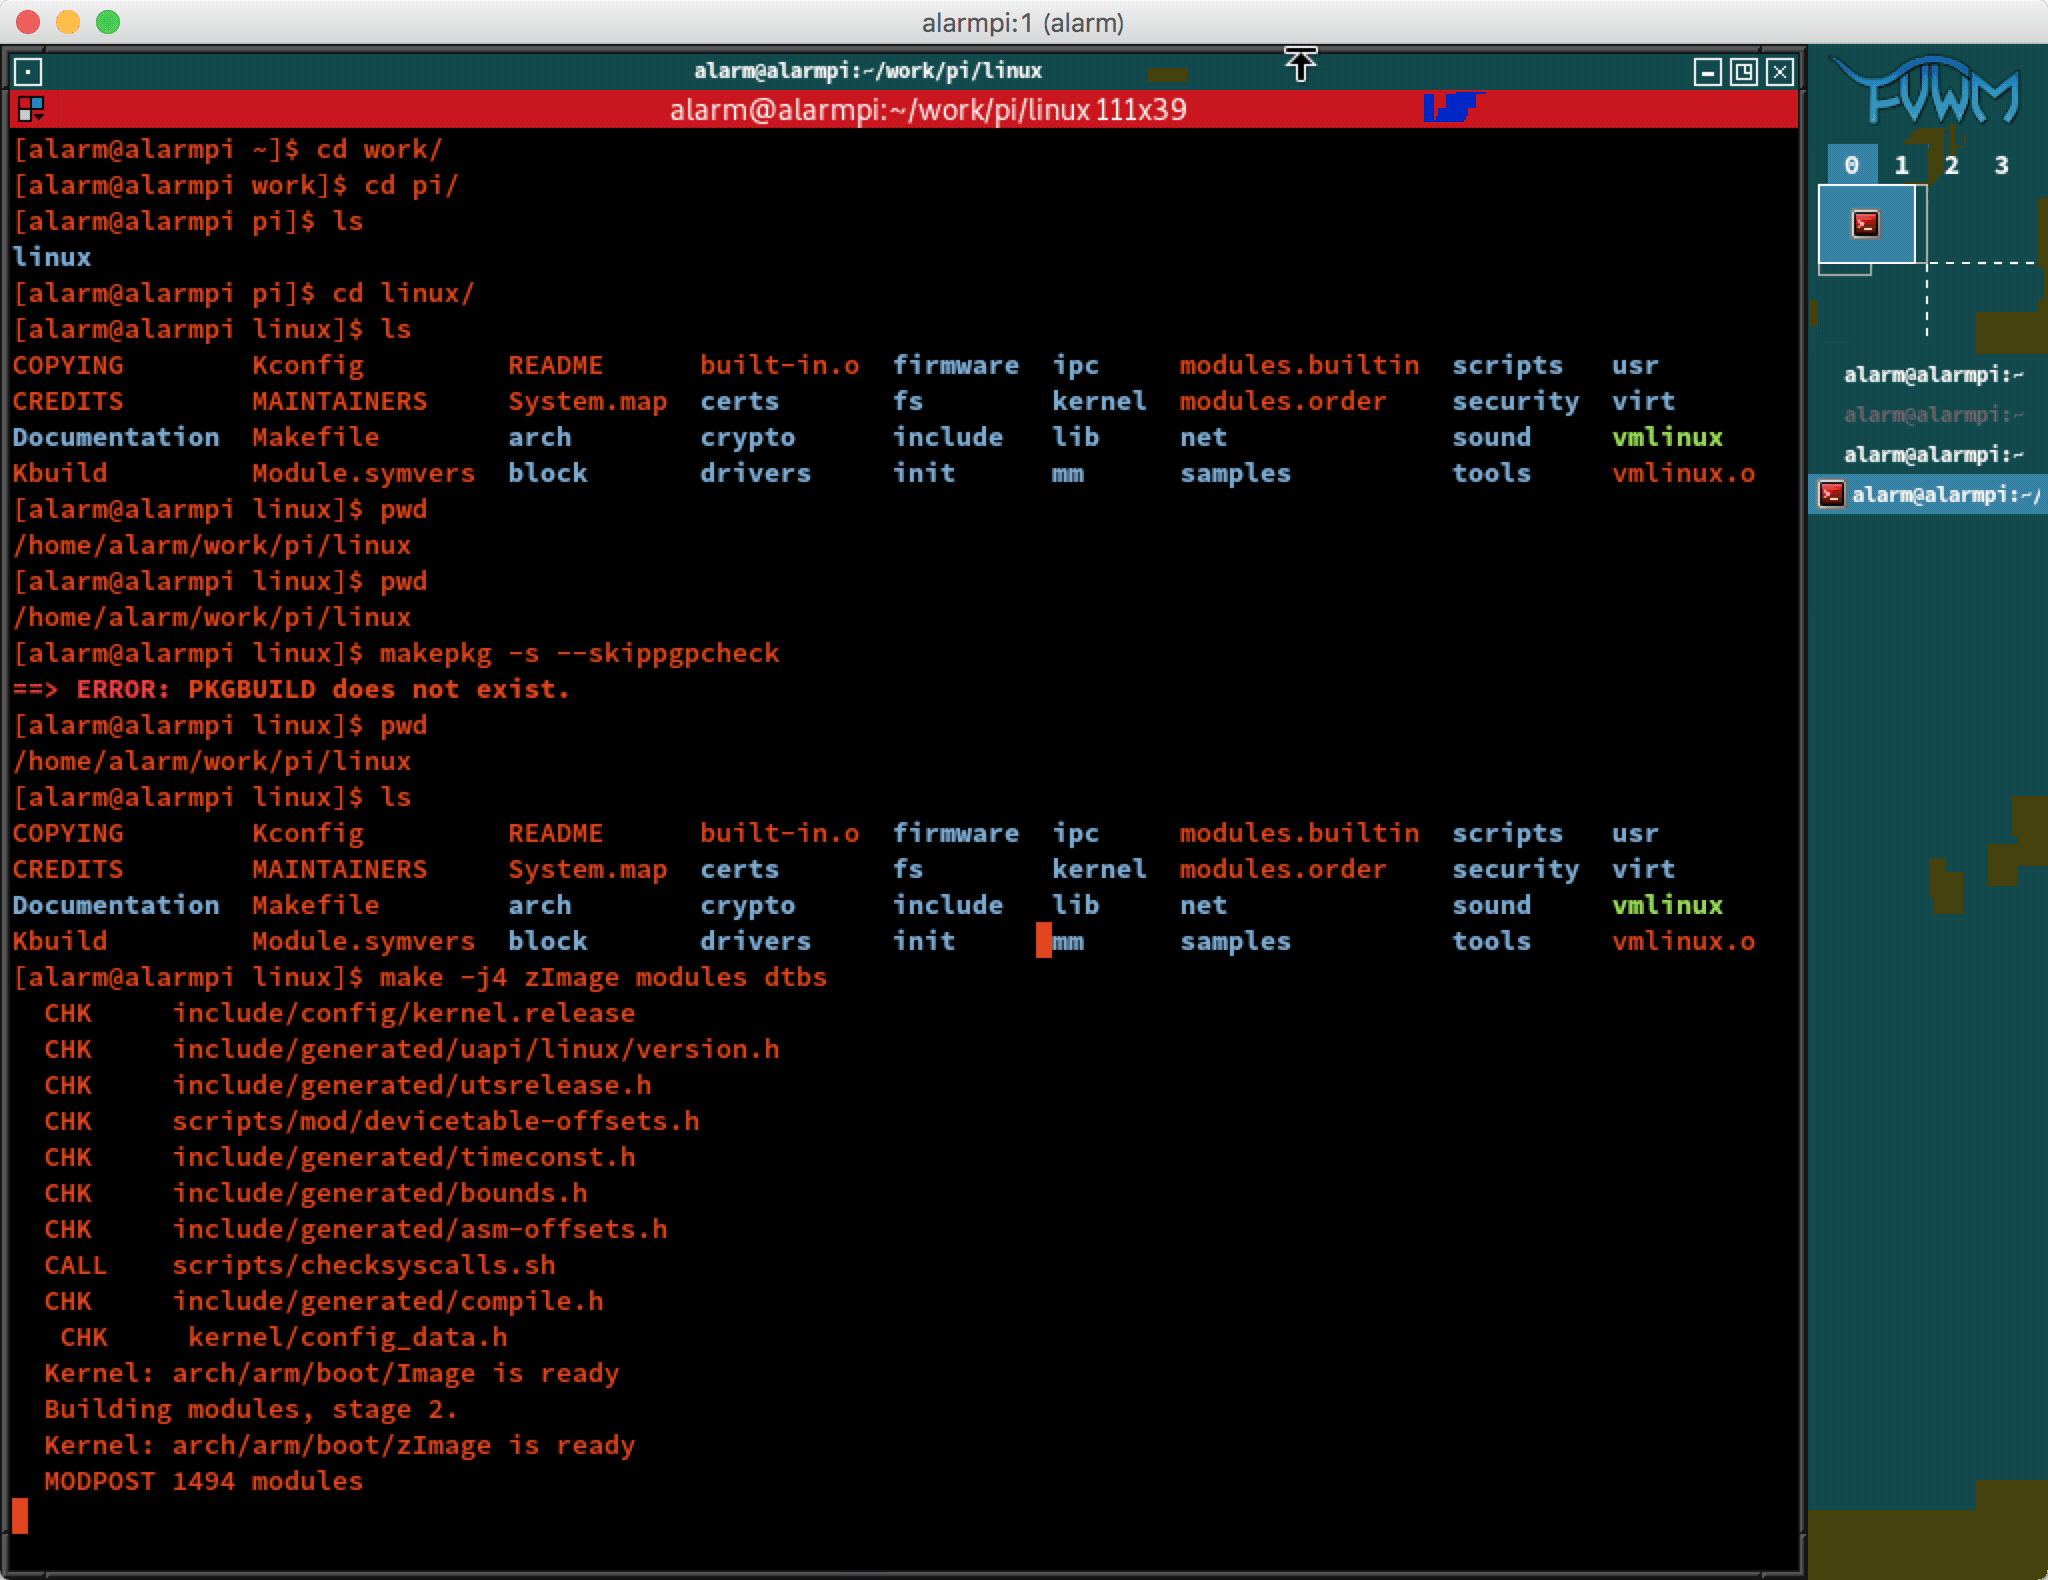Maximize terminal with FVWM maximize icon
Image resolution: width=2048 pixels, height=1580 pixels.
click(x=1743, y=72)
